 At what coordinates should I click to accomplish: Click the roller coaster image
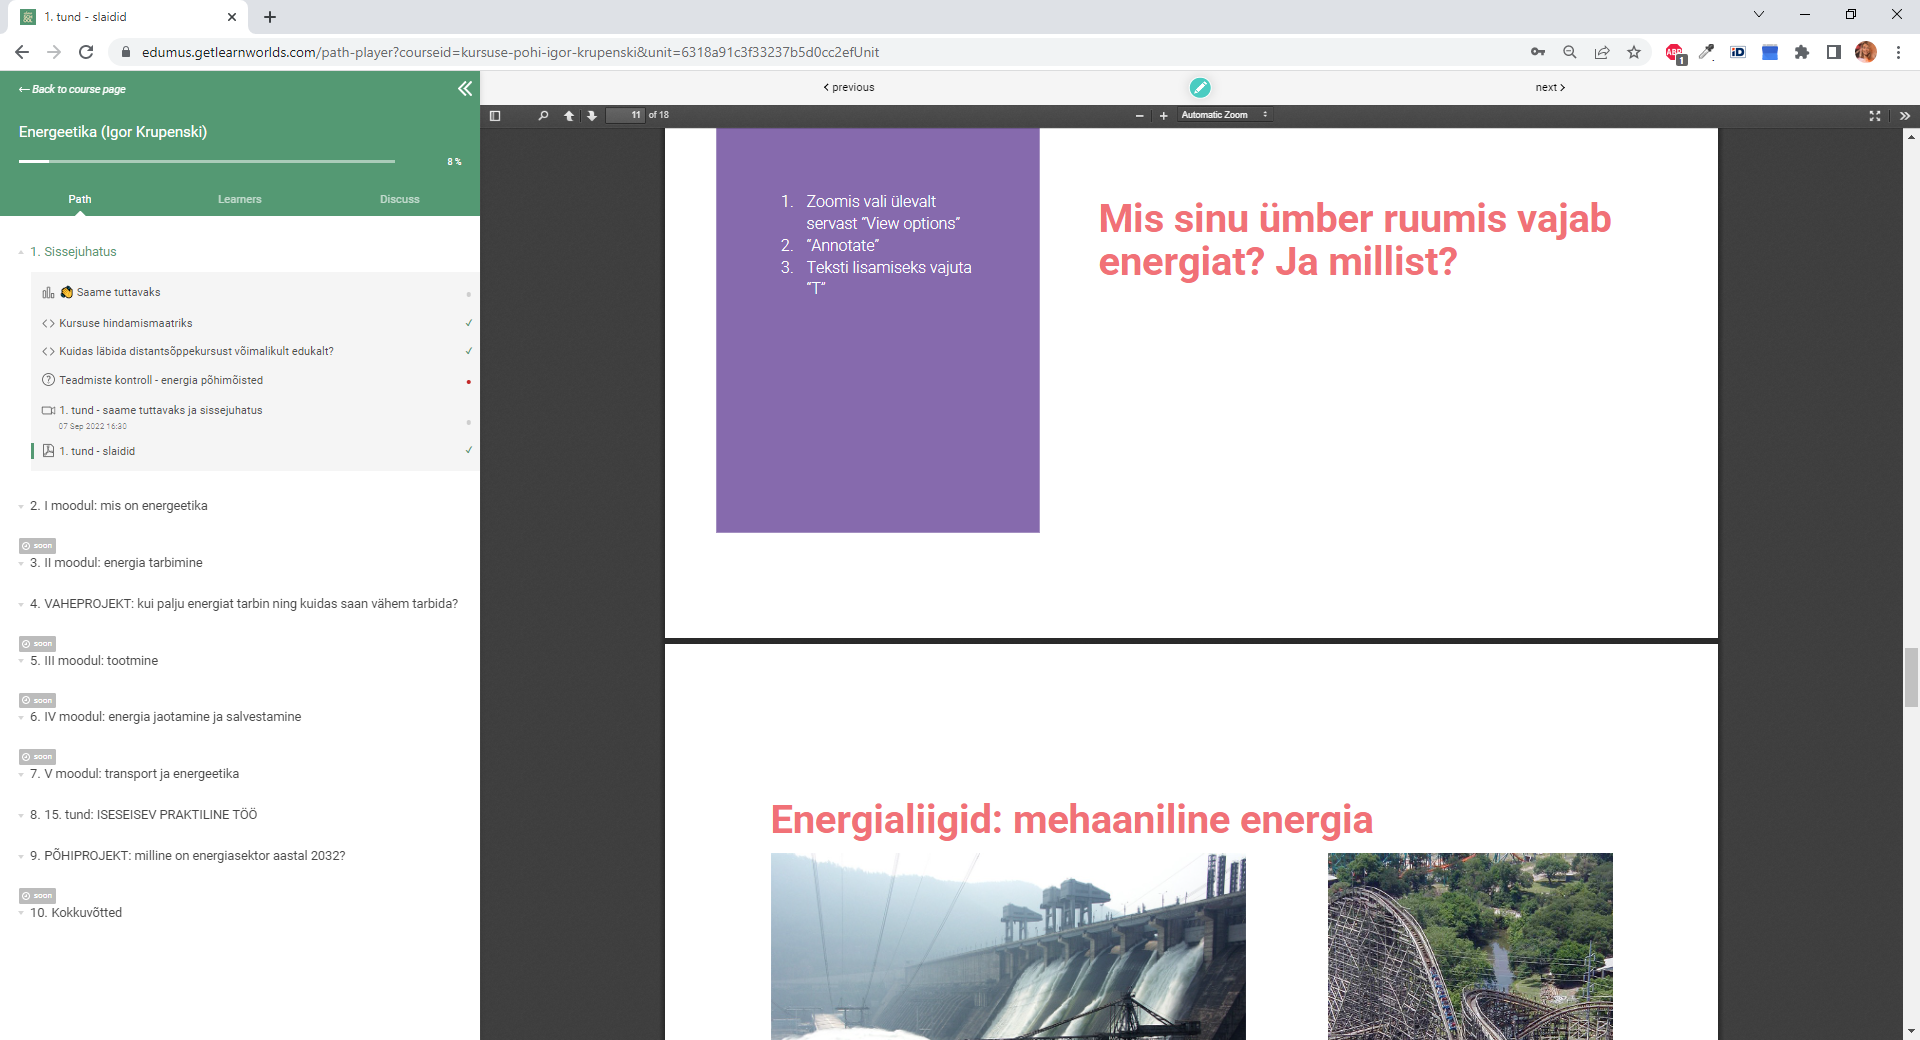[1470, 946]
